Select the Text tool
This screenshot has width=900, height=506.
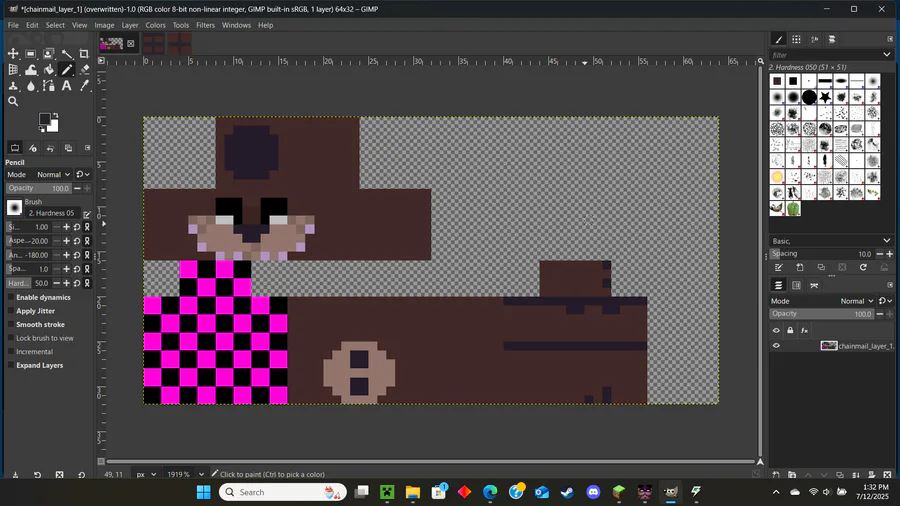tap(67, 86)
